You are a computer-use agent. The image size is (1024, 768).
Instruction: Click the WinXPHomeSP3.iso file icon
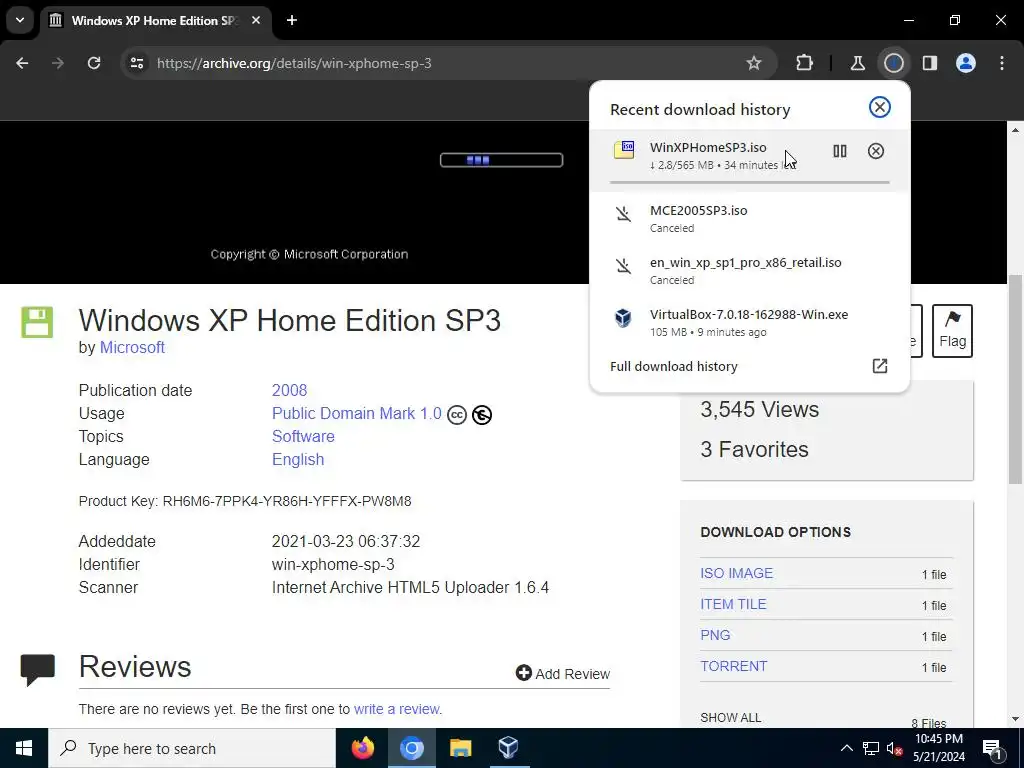pyautogui.click(x=624, y=150)
